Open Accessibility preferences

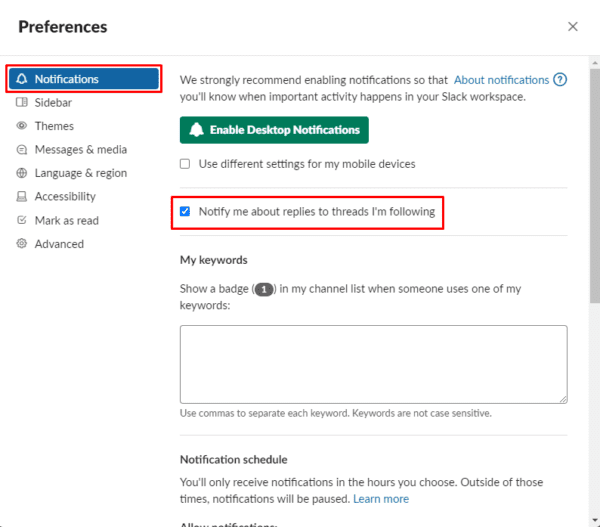[65, 196]
